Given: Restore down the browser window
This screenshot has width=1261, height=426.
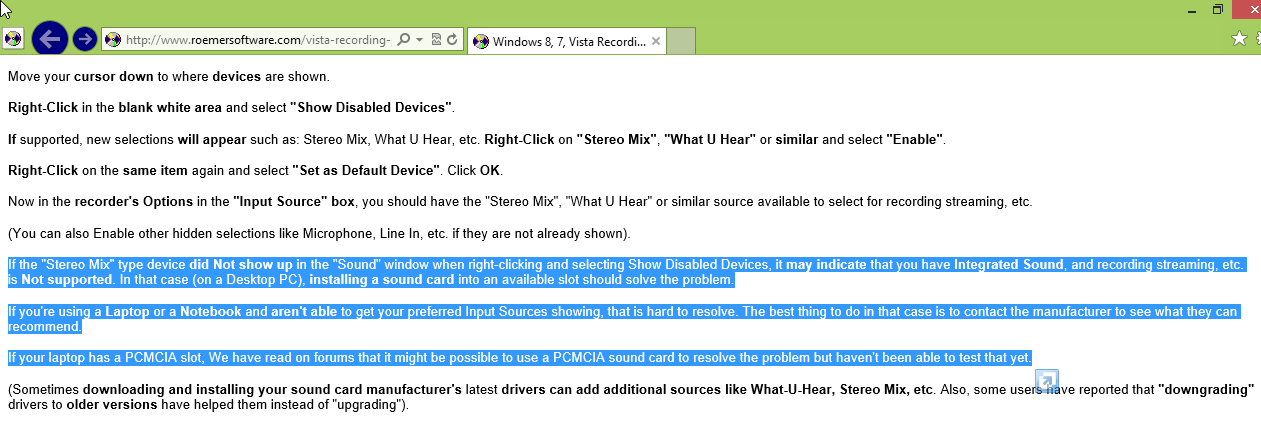Looking at the screenshot, I should coord(1217,9).
